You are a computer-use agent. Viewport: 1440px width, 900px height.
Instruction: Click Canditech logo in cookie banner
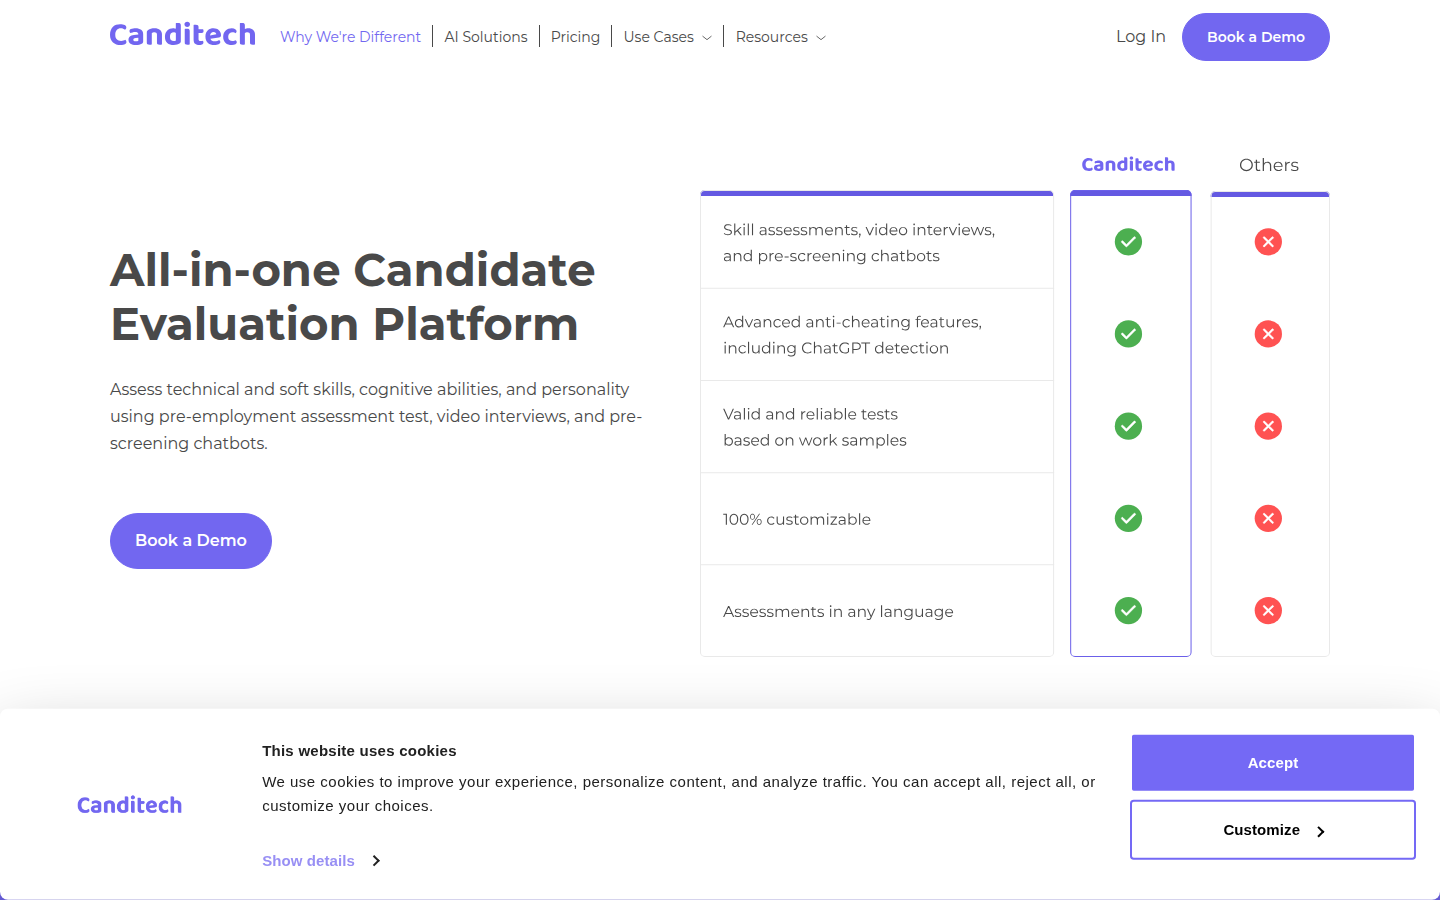click(129, 805)
